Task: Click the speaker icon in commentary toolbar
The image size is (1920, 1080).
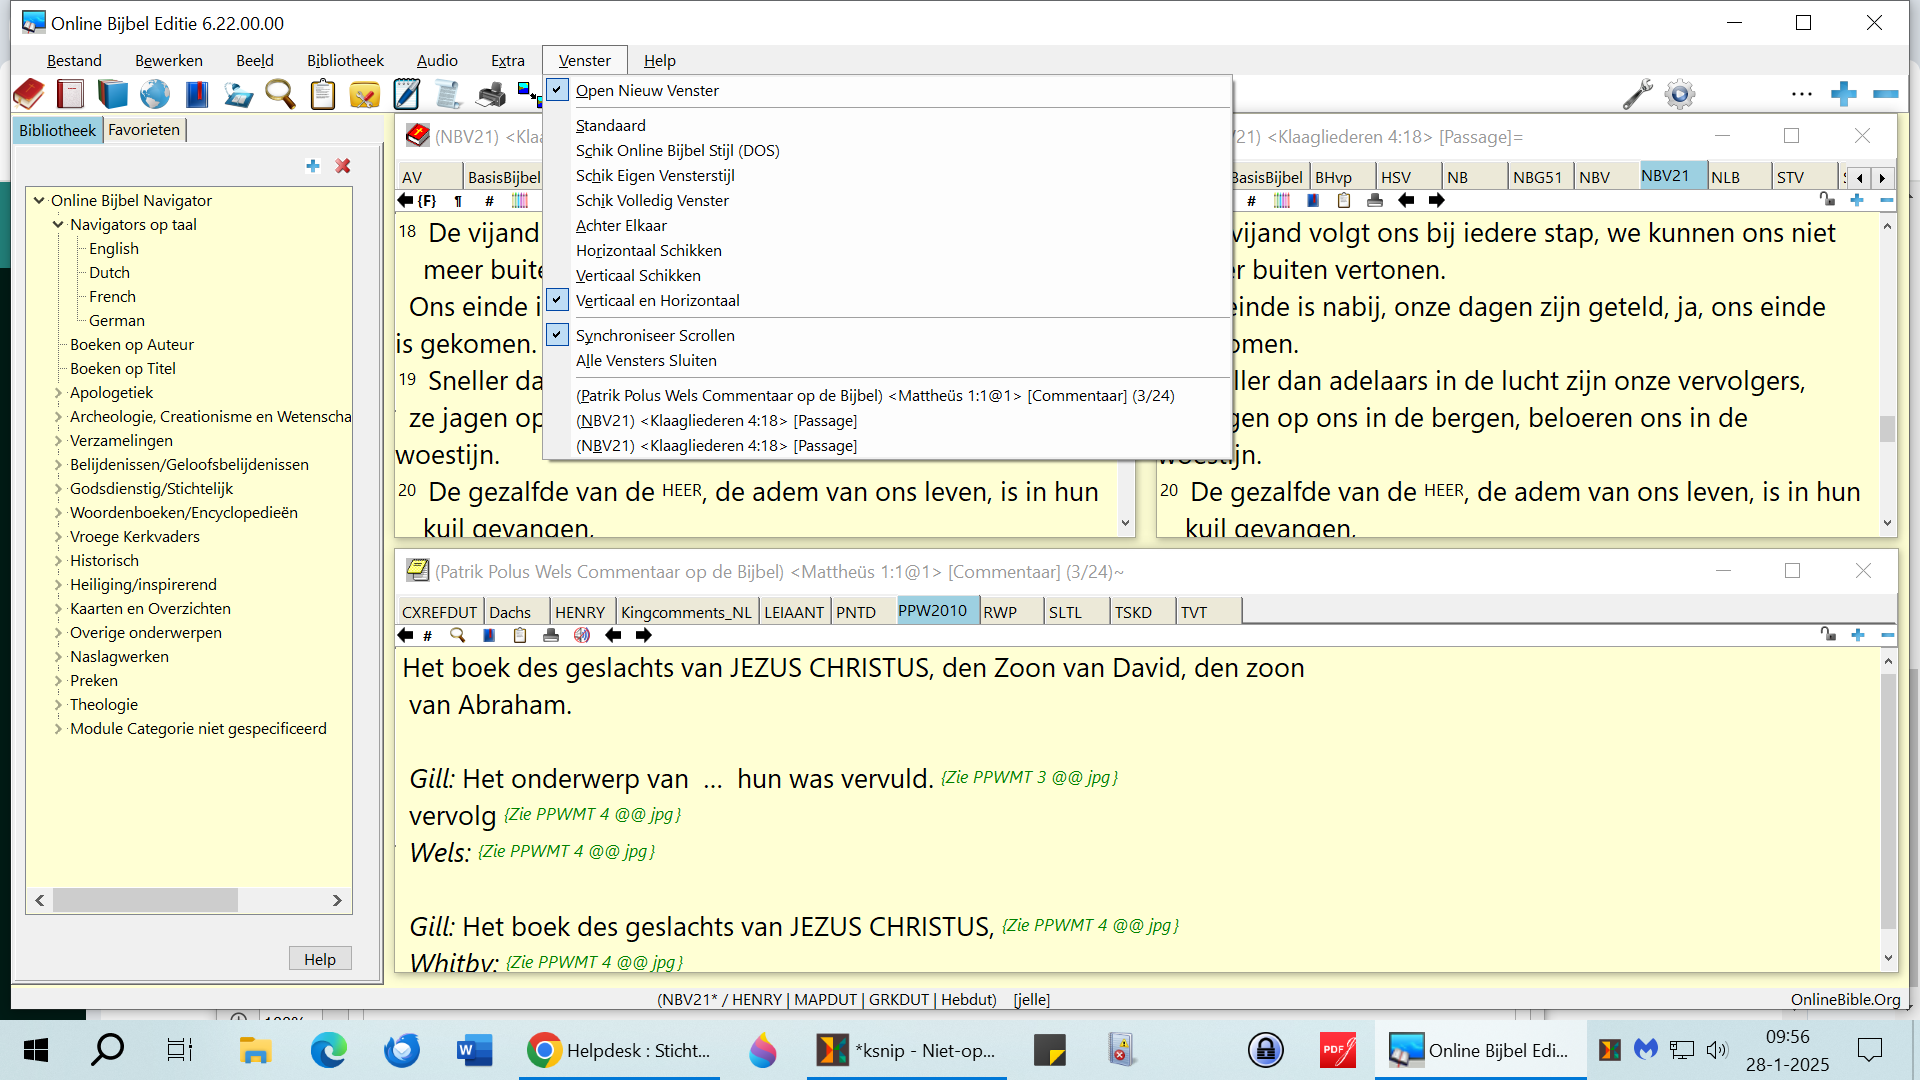Action: (582, 635)
